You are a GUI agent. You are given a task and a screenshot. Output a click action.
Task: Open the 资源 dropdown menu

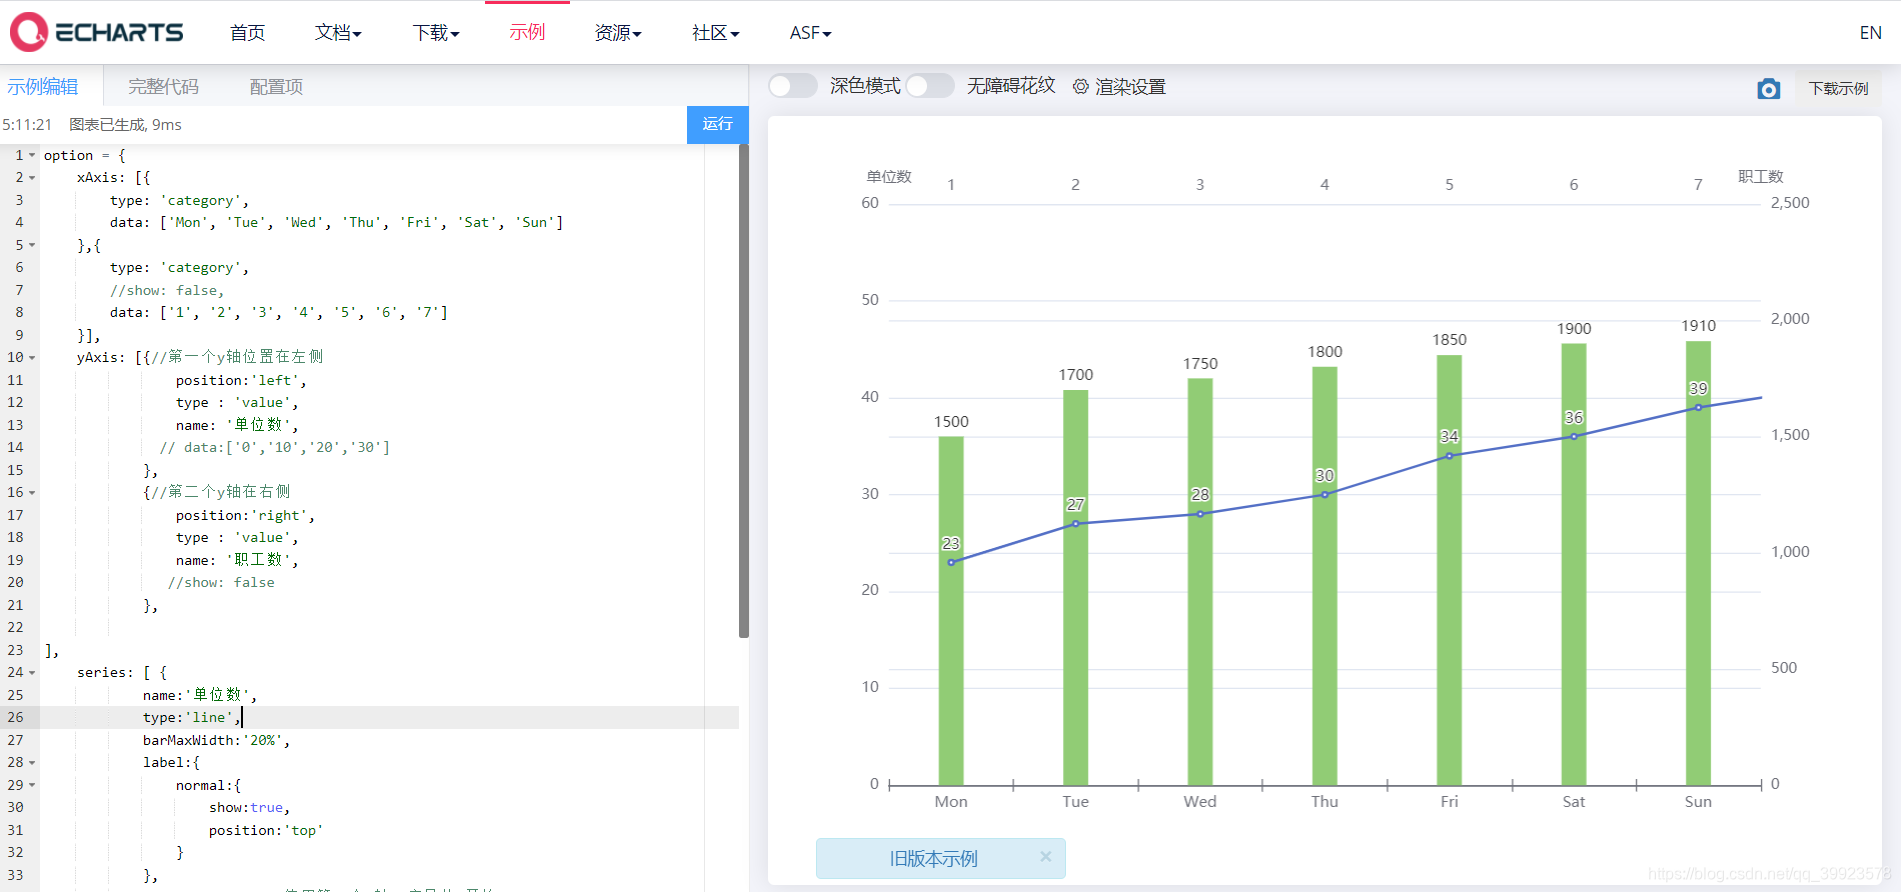point(618,33)
